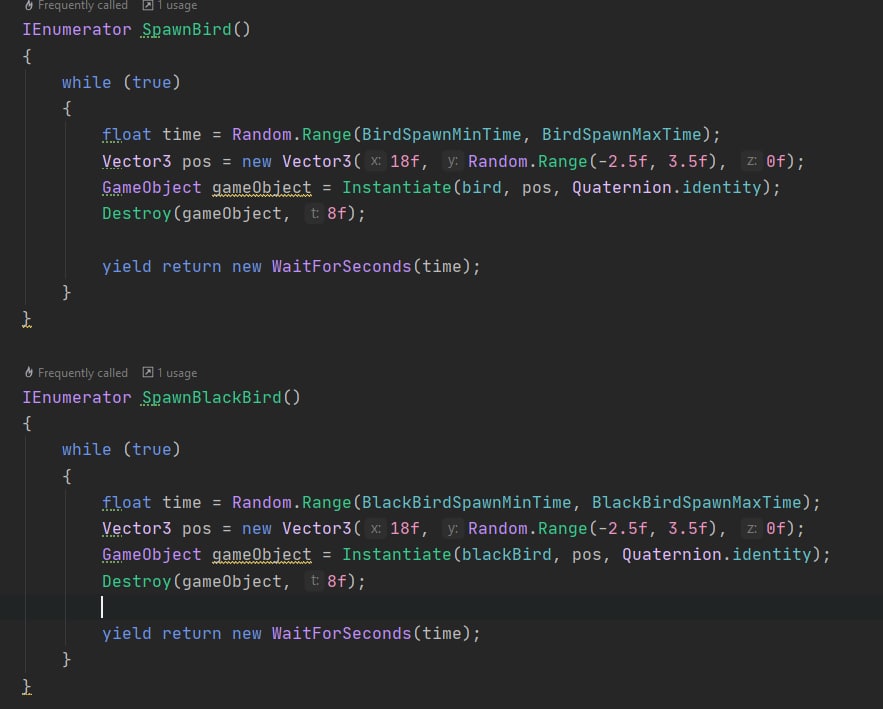
Task: Click the BirdSpawnMaxTime argument
Action: (x=622, y=135)
